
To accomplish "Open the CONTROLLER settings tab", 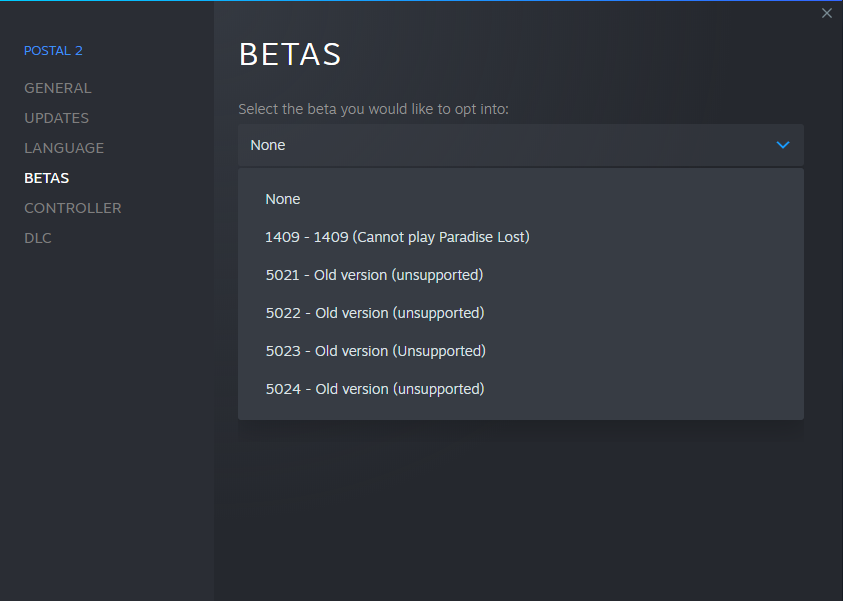I will (73, 208).
